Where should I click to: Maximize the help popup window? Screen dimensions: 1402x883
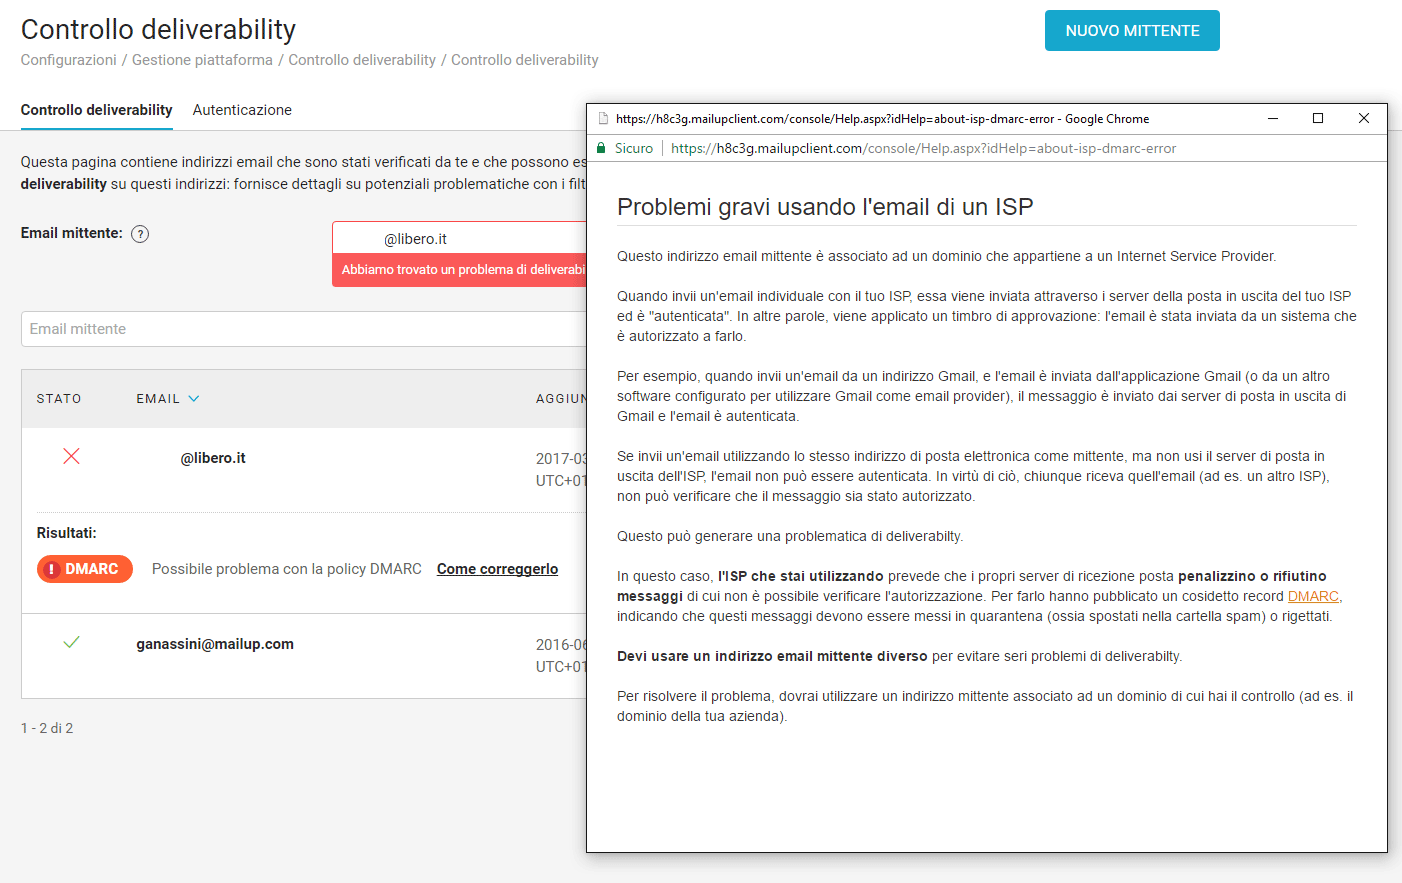1318,118
